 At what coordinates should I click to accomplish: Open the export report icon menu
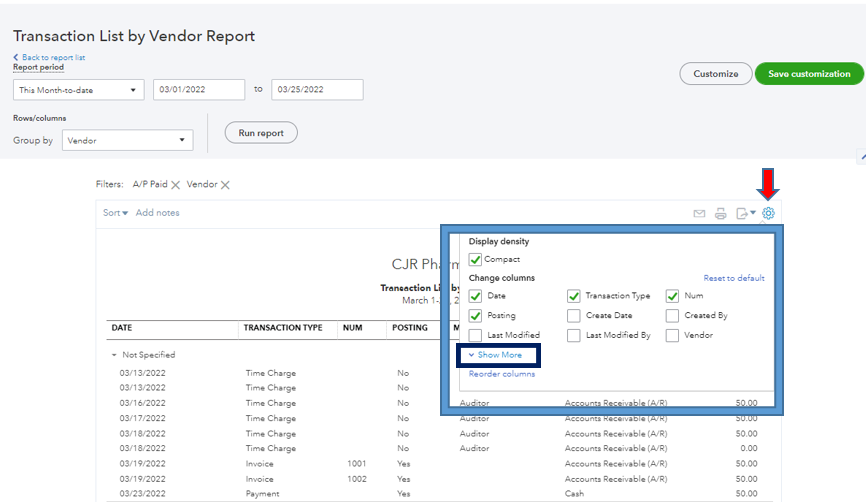click(745, 213)
